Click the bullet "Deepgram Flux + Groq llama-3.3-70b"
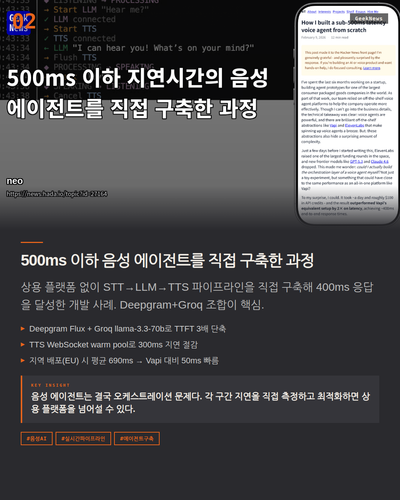Image resolution: width=400 pixels, height=500 pixels. 127,329
